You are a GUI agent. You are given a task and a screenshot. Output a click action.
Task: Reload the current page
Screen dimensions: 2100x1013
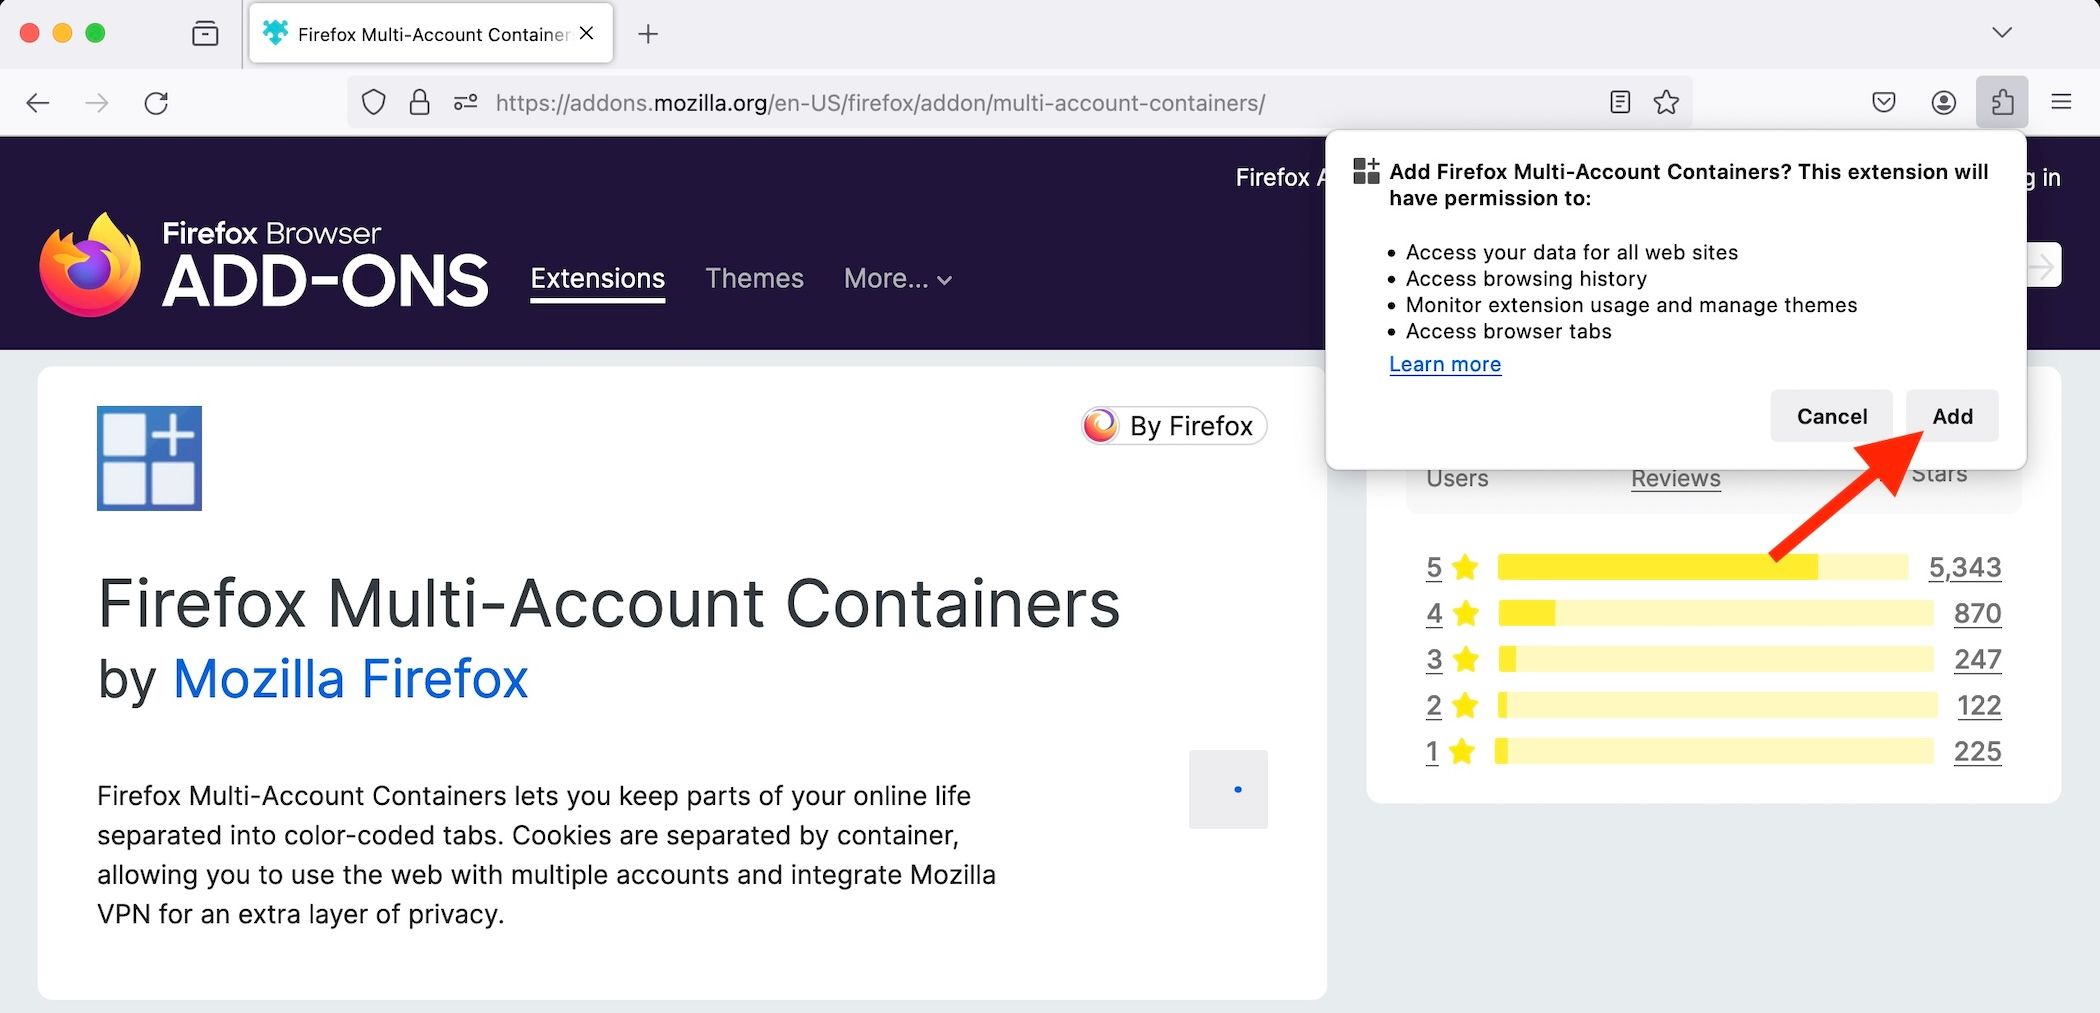pyautogui.click(x=157, y=102)
